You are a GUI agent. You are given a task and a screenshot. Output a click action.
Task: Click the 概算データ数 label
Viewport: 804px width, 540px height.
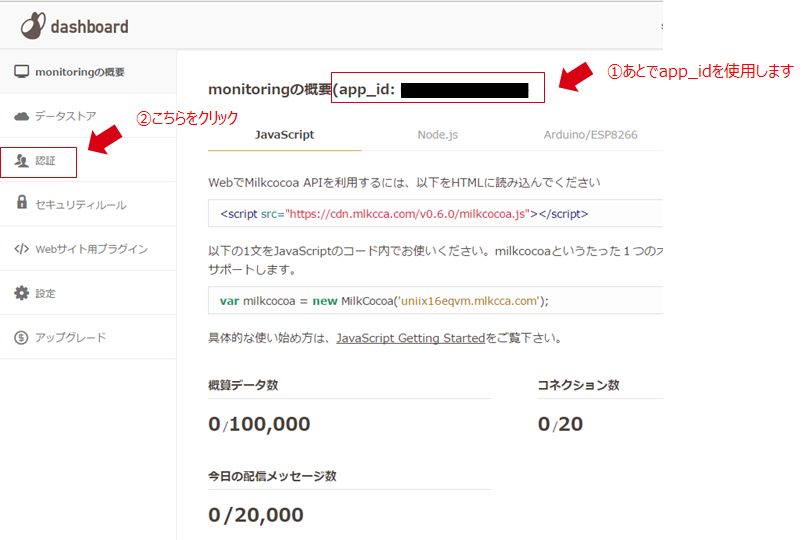point(243,385)
